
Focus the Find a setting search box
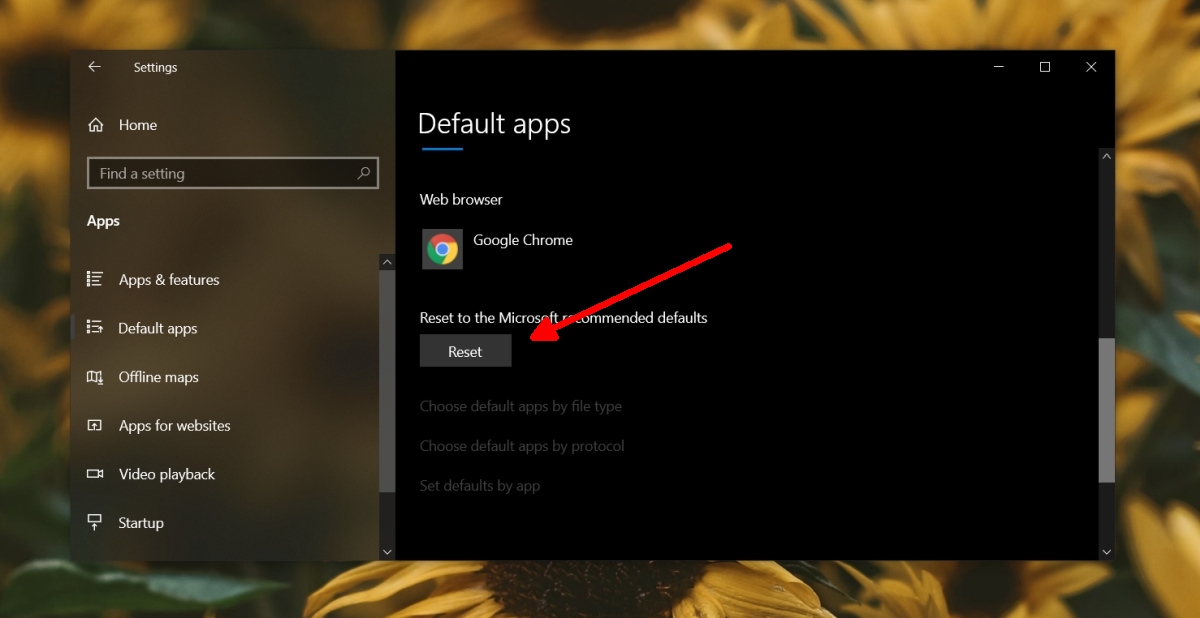233,173
